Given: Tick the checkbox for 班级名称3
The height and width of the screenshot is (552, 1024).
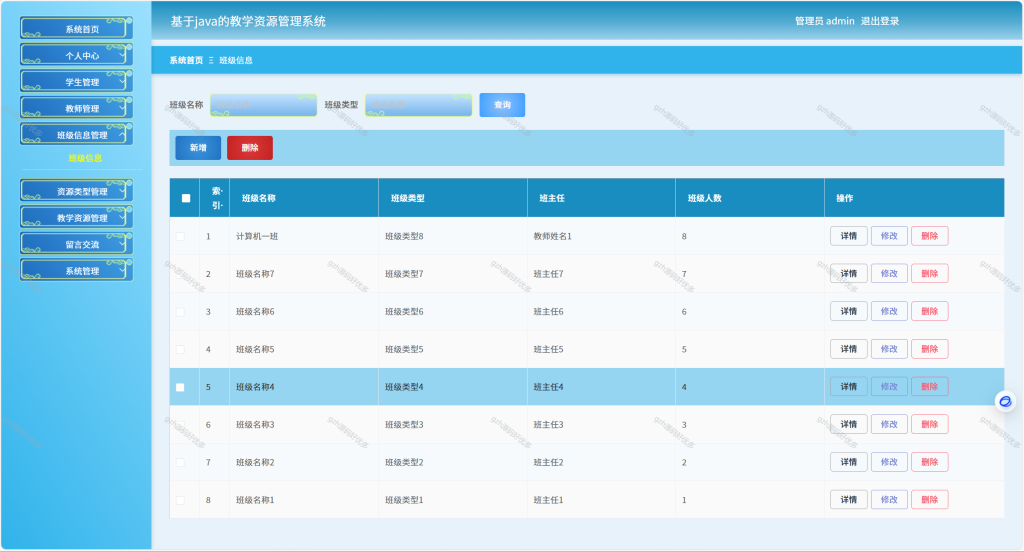Looking at the screenshot, I should click(x=180, y=425).
